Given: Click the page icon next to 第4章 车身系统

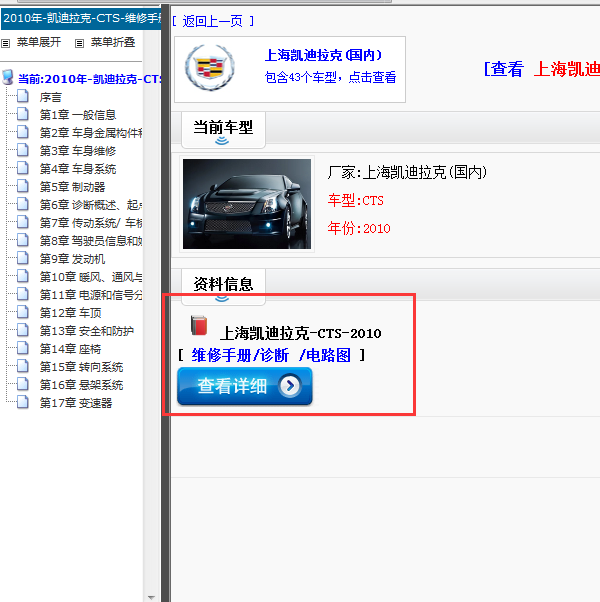Looking at the screenshot, I should (23, 168).
